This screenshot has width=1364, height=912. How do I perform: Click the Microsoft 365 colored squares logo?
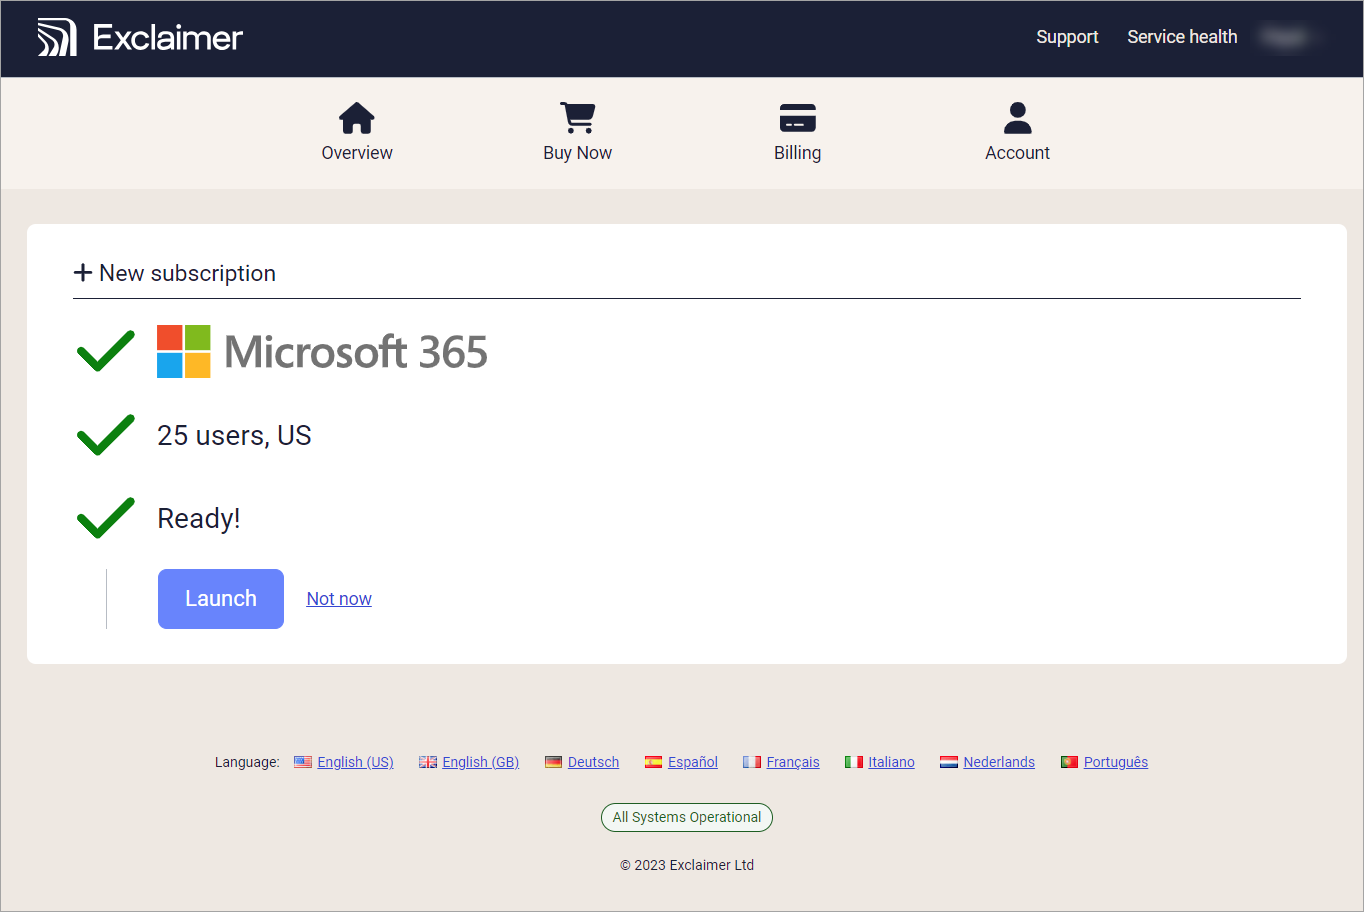click(184, 351)
